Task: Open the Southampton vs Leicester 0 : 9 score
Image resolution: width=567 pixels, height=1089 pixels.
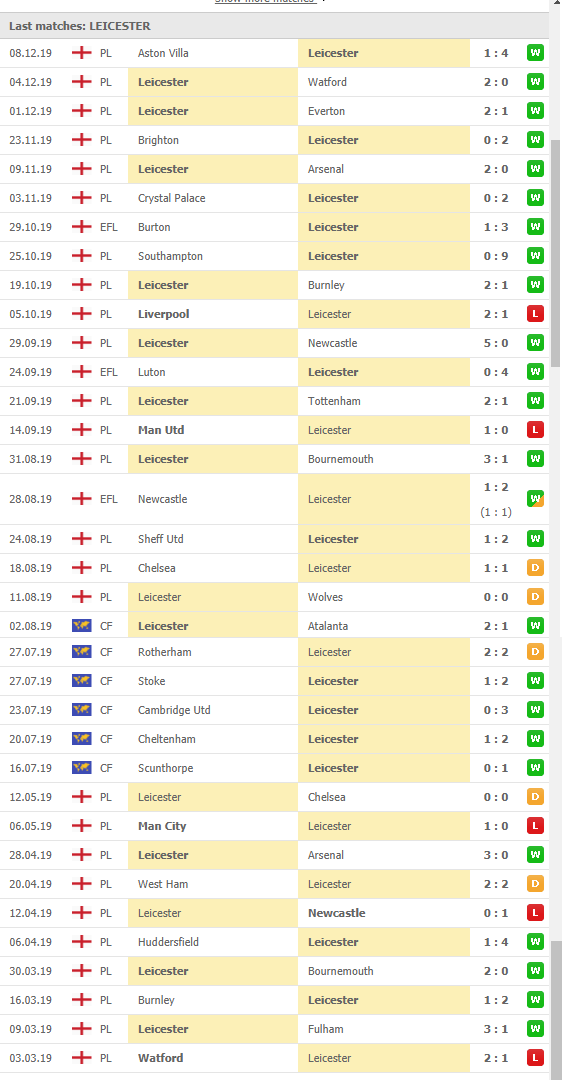Action: (x=496, y=256)
